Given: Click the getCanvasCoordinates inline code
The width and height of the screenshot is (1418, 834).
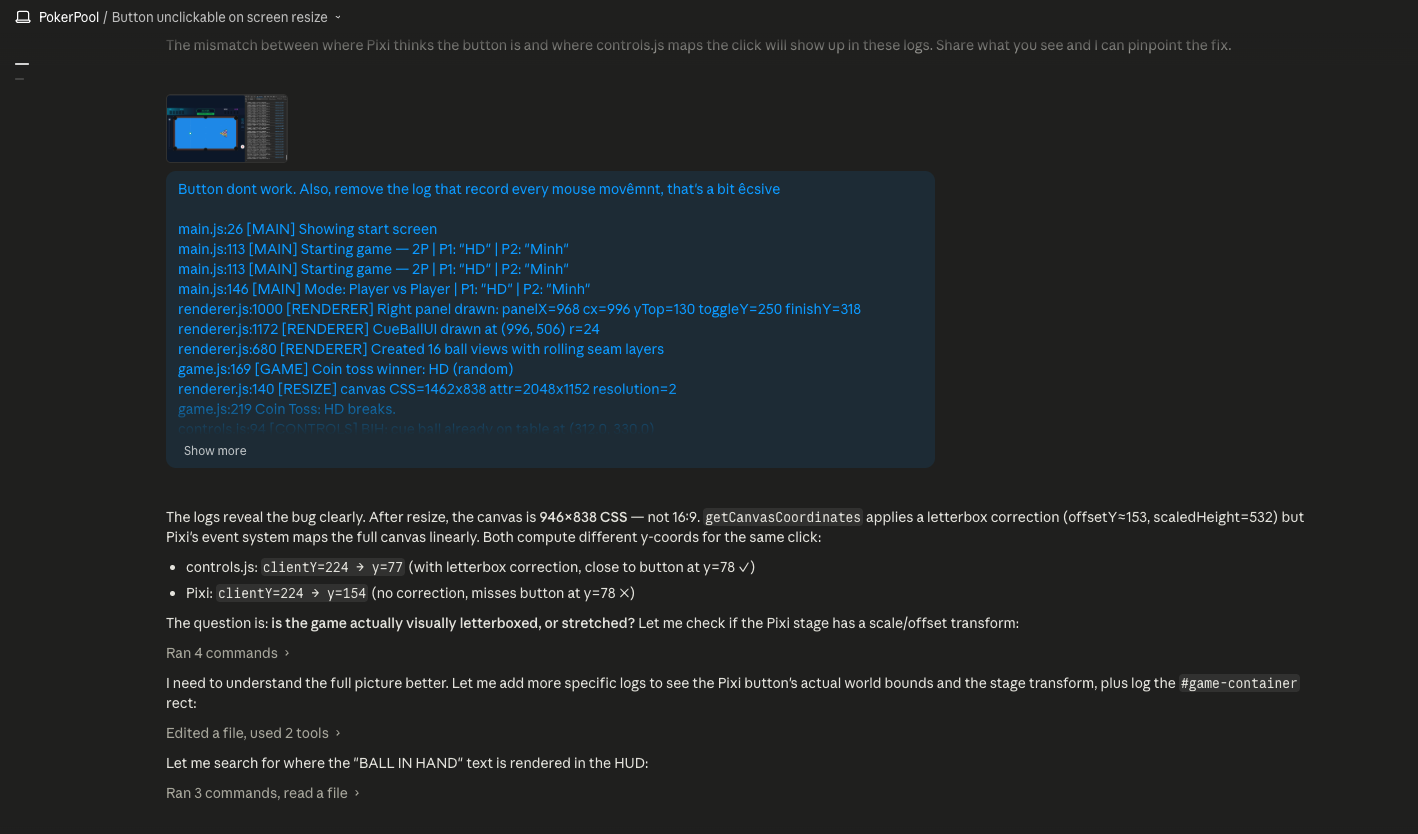Looking at the screenshot, I should 783,517.
